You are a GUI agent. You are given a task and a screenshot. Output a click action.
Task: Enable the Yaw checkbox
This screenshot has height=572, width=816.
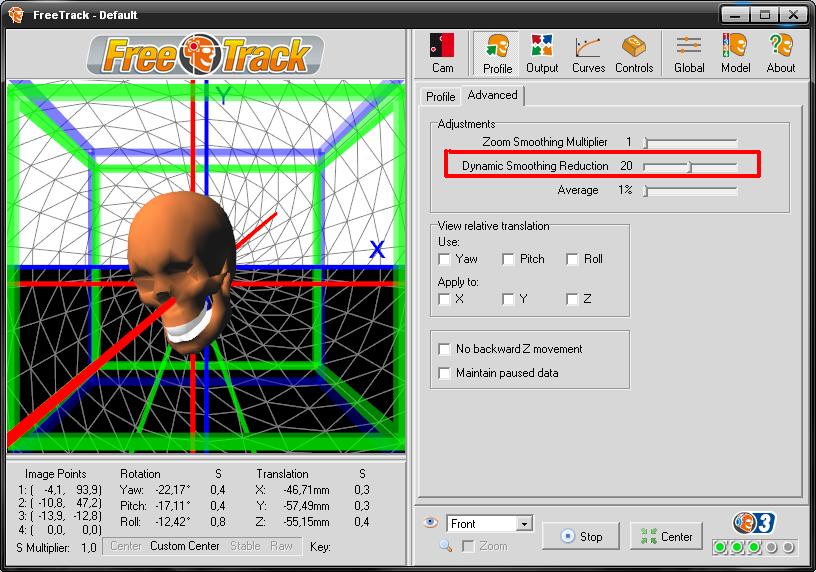pos(444,259)
